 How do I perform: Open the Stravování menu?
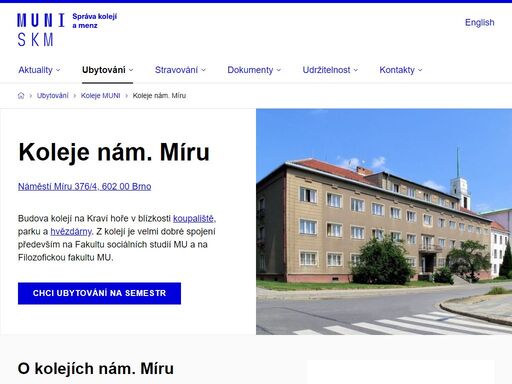[x=180, y=70]
